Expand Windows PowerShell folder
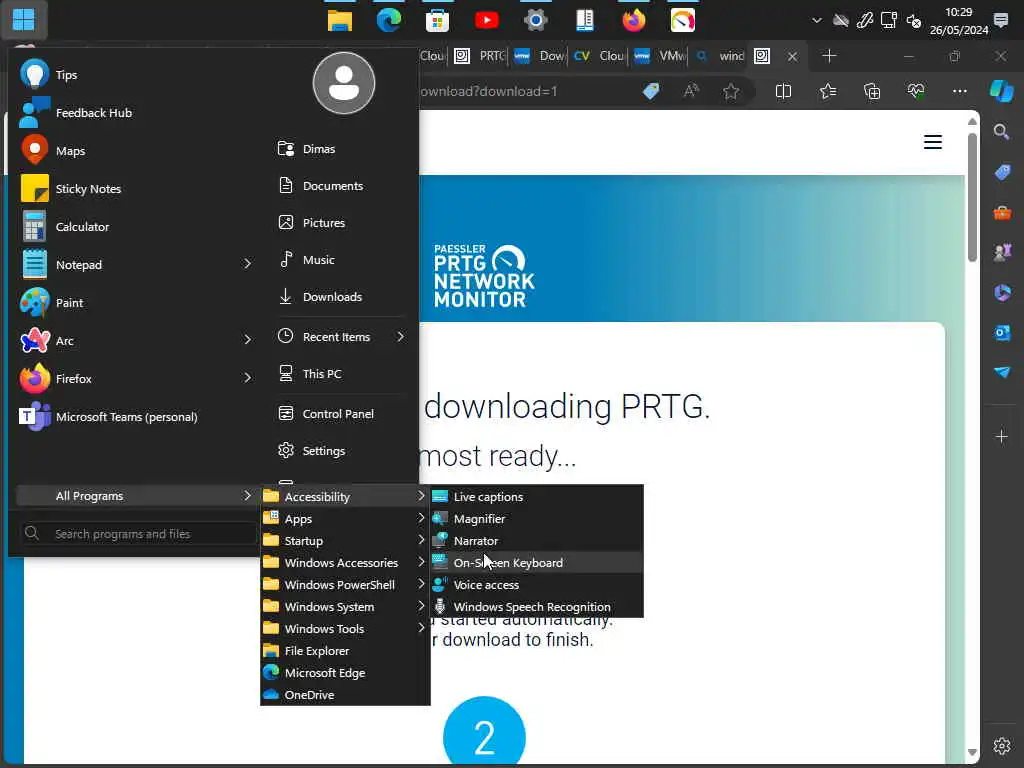 [x=345, y=585]
